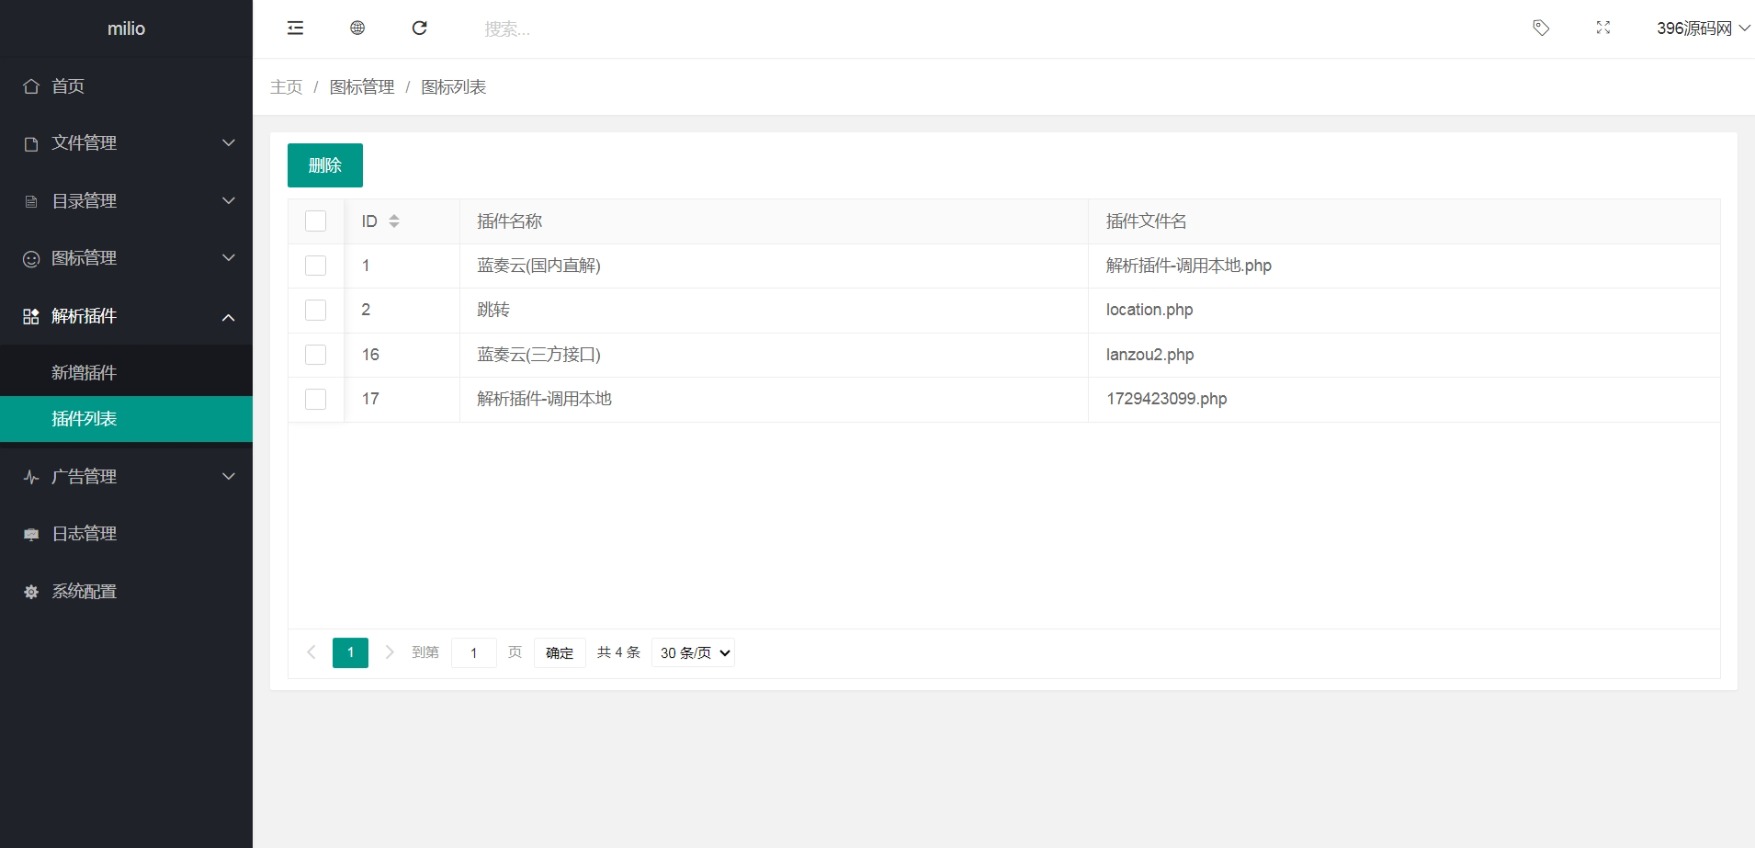1755x848 pixels.
Task: Expand the 广告管理 menu chevron
Action: tap(228, 477)
